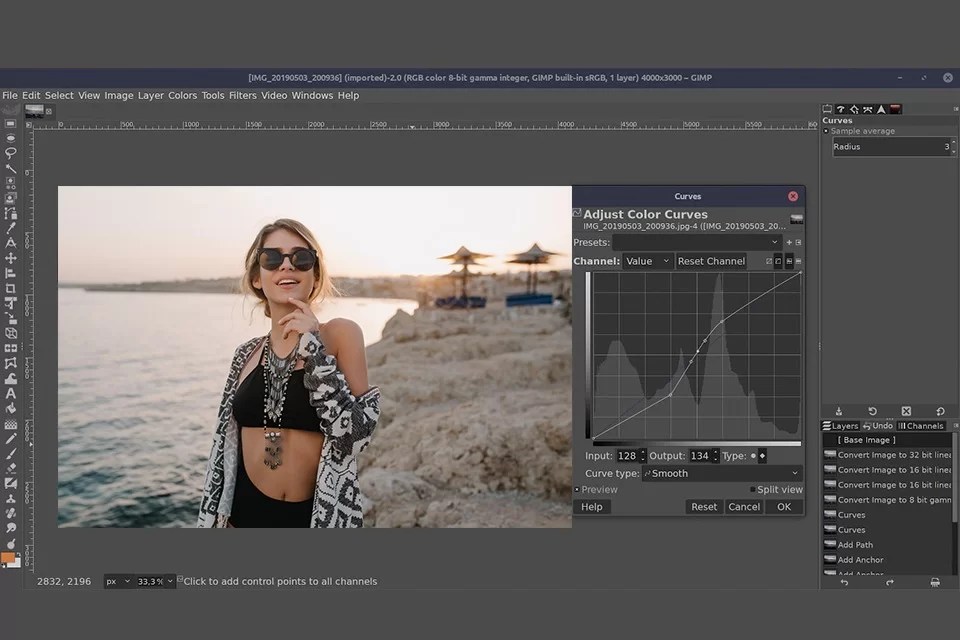Confirm curves adjustment with OK
The width and height of the screenshot is (960, 640).
point(784,507)
